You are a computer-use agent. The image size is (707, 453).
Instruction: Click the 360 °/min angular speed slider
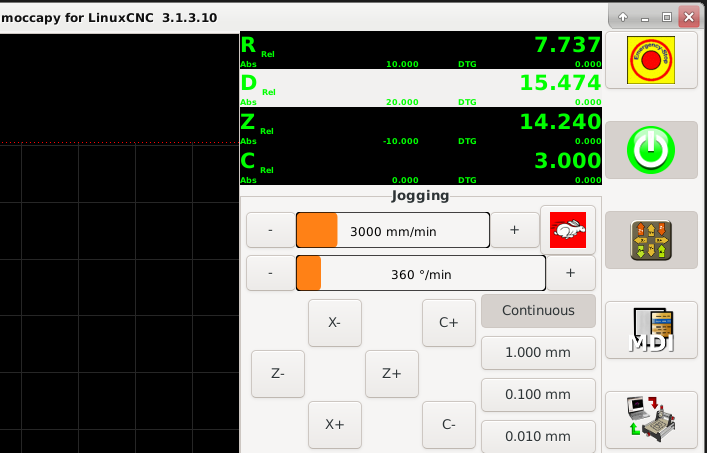420,273
